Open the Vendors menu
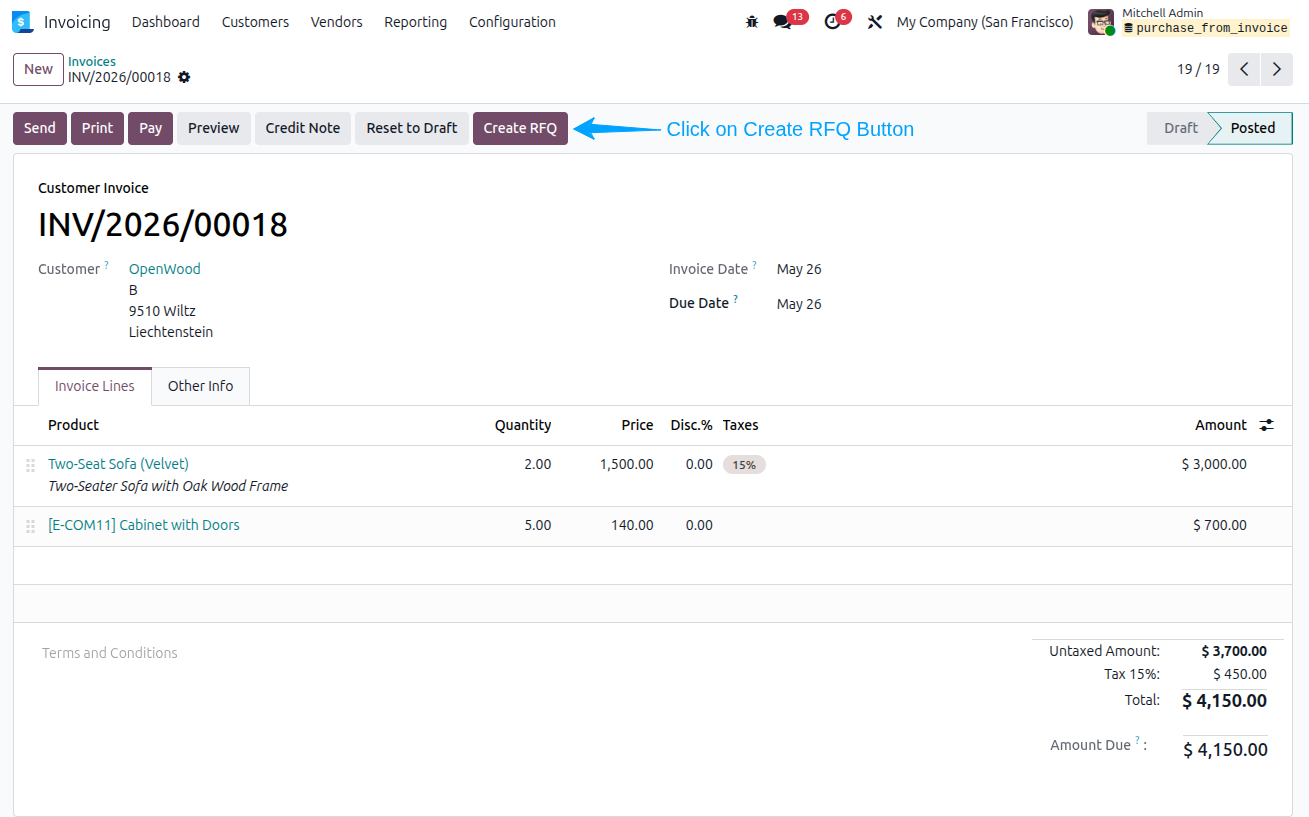 click(337, 22)
